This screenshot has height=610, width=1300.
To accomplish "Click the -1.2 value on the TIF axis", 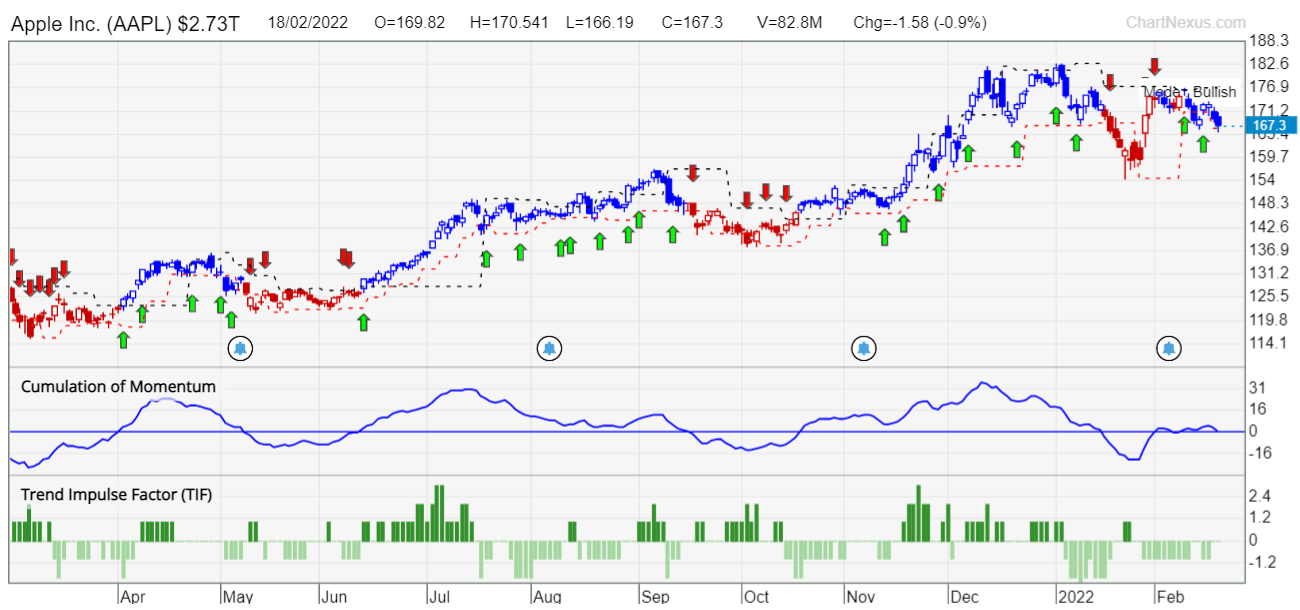I will [x=1261, y=562].
